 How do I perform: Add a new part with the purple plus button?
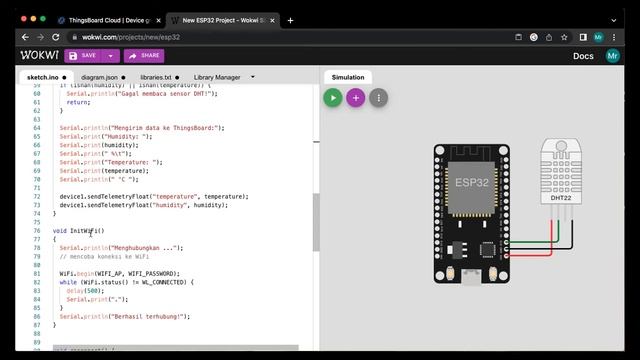click(356, 98)
